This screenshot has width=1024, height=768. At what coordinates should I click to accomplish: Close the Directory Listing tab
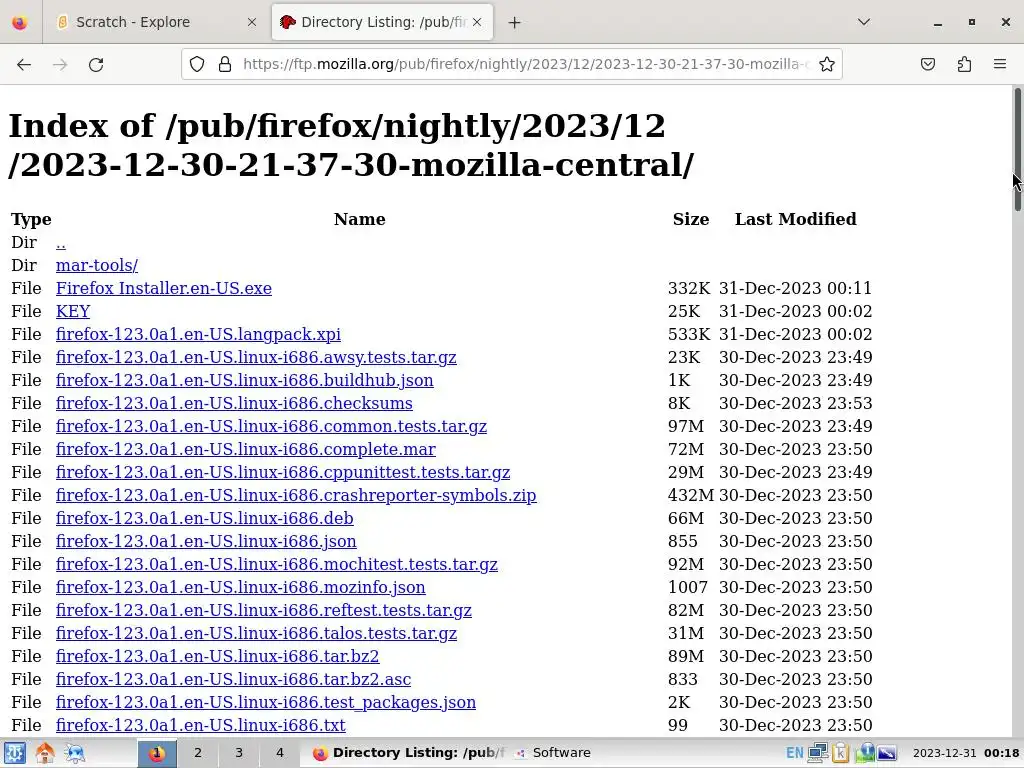[477, 22]
